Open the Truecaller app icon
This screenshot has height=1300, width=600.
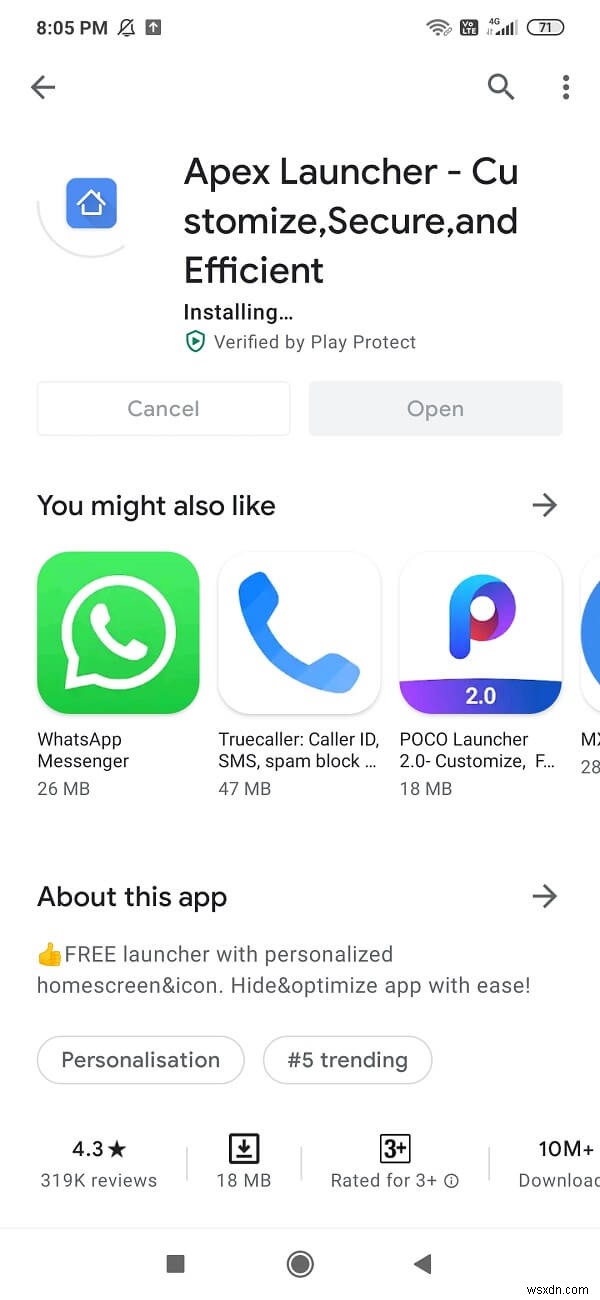click(299, 633)
